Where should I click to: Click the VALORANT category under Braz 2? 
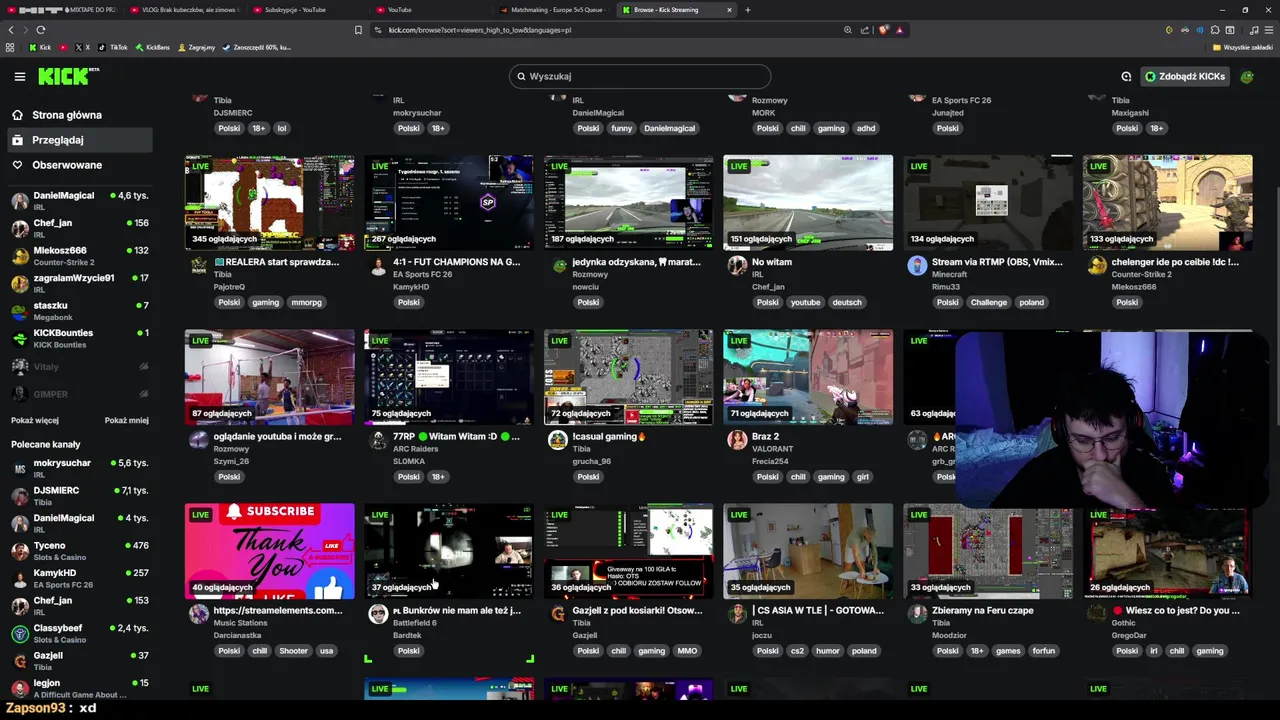(772, 449)
